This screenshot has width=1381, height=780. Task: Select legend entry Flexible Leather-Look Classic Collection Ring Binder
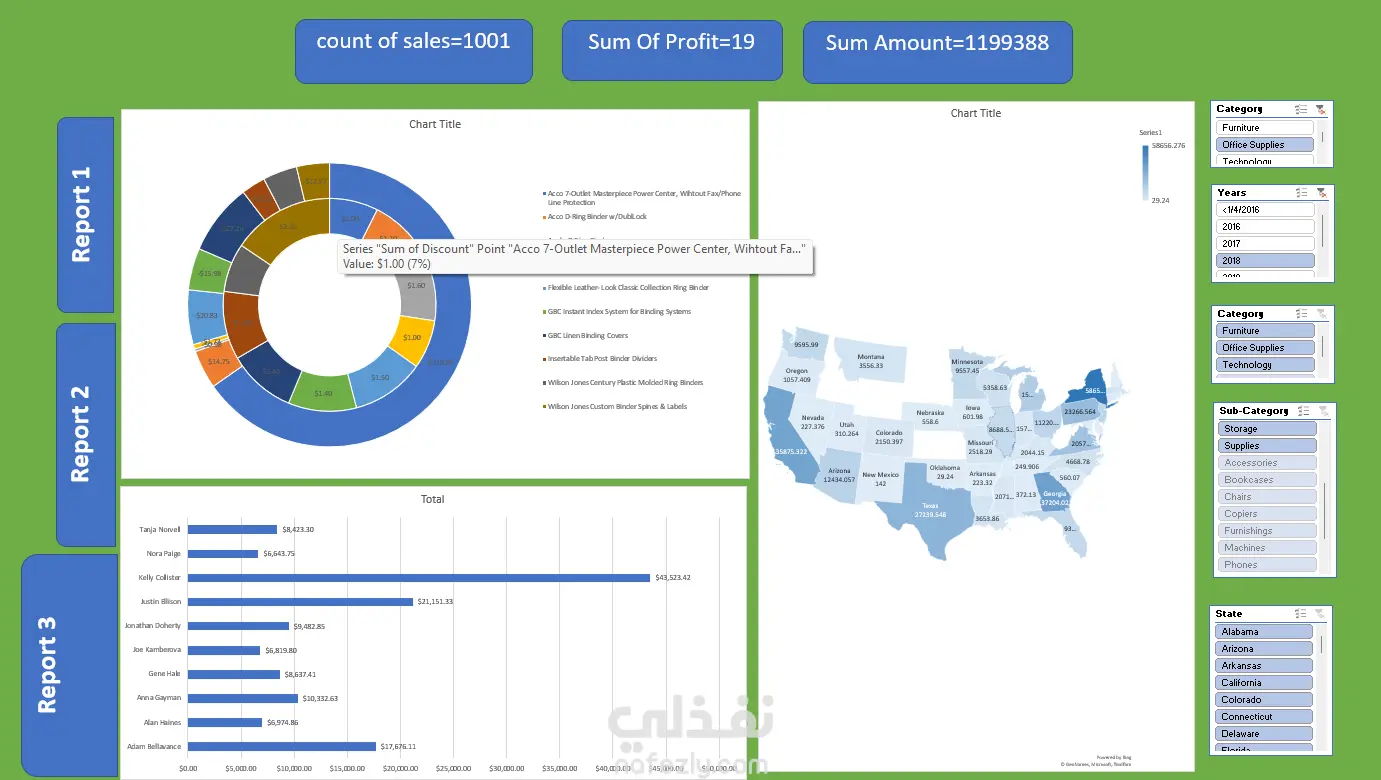[625, 288]
